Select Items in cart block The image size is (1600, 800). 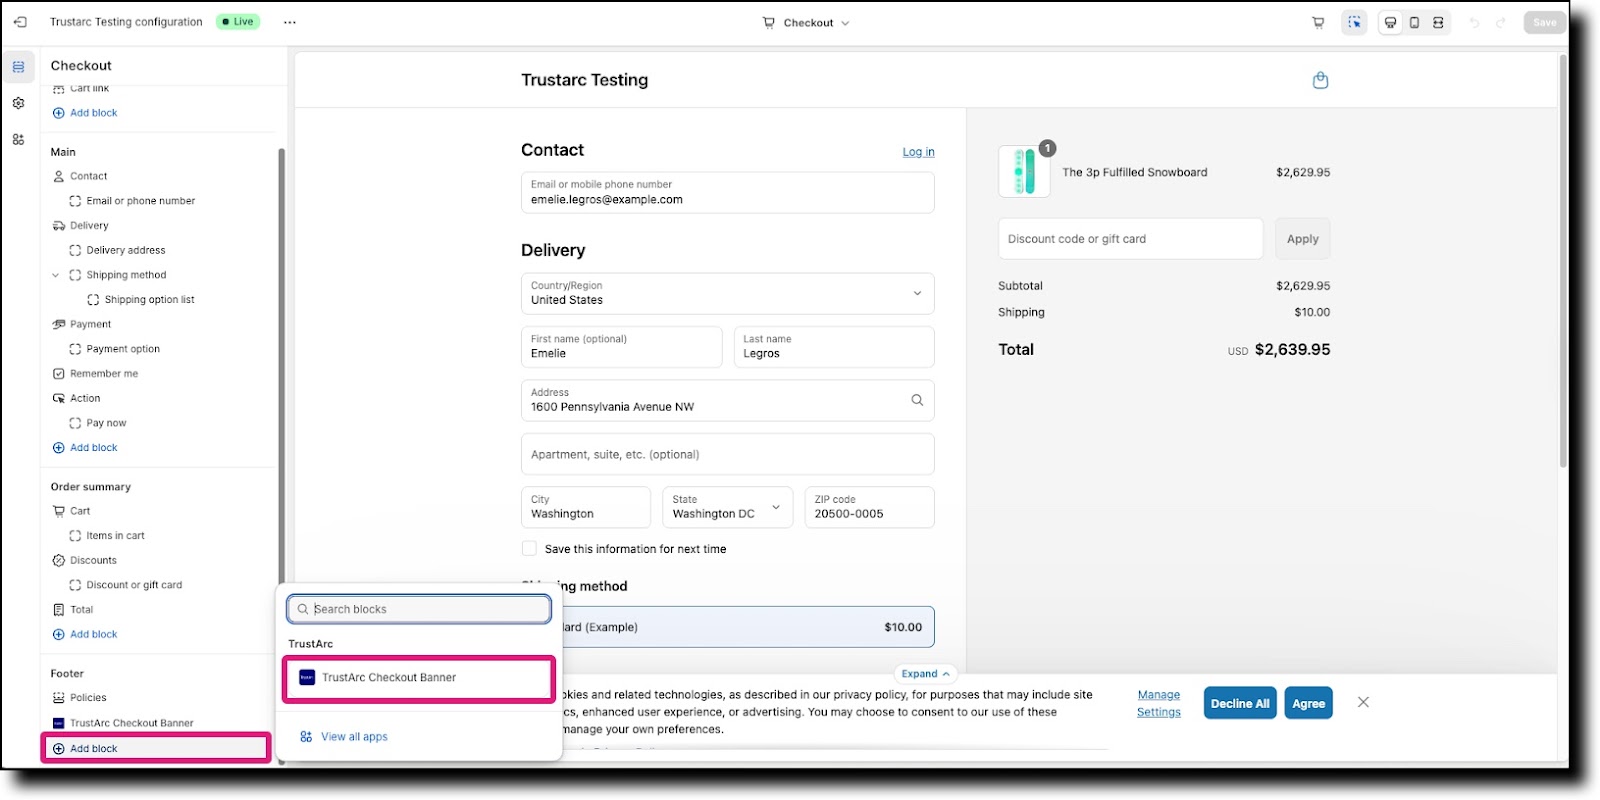point(115,536)
